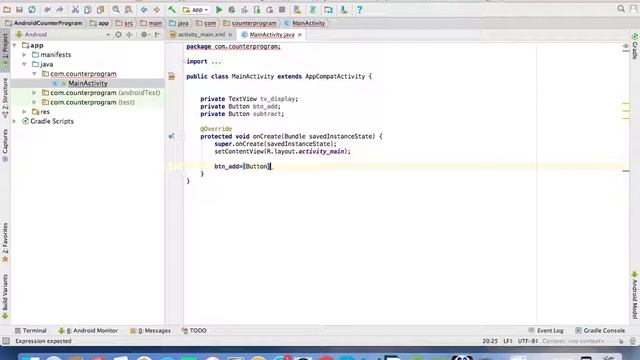Click the Synchronize toolbar icon
The height and width of the screenshot is (360, 640).
pyautogui.click(x=32, y=9)
